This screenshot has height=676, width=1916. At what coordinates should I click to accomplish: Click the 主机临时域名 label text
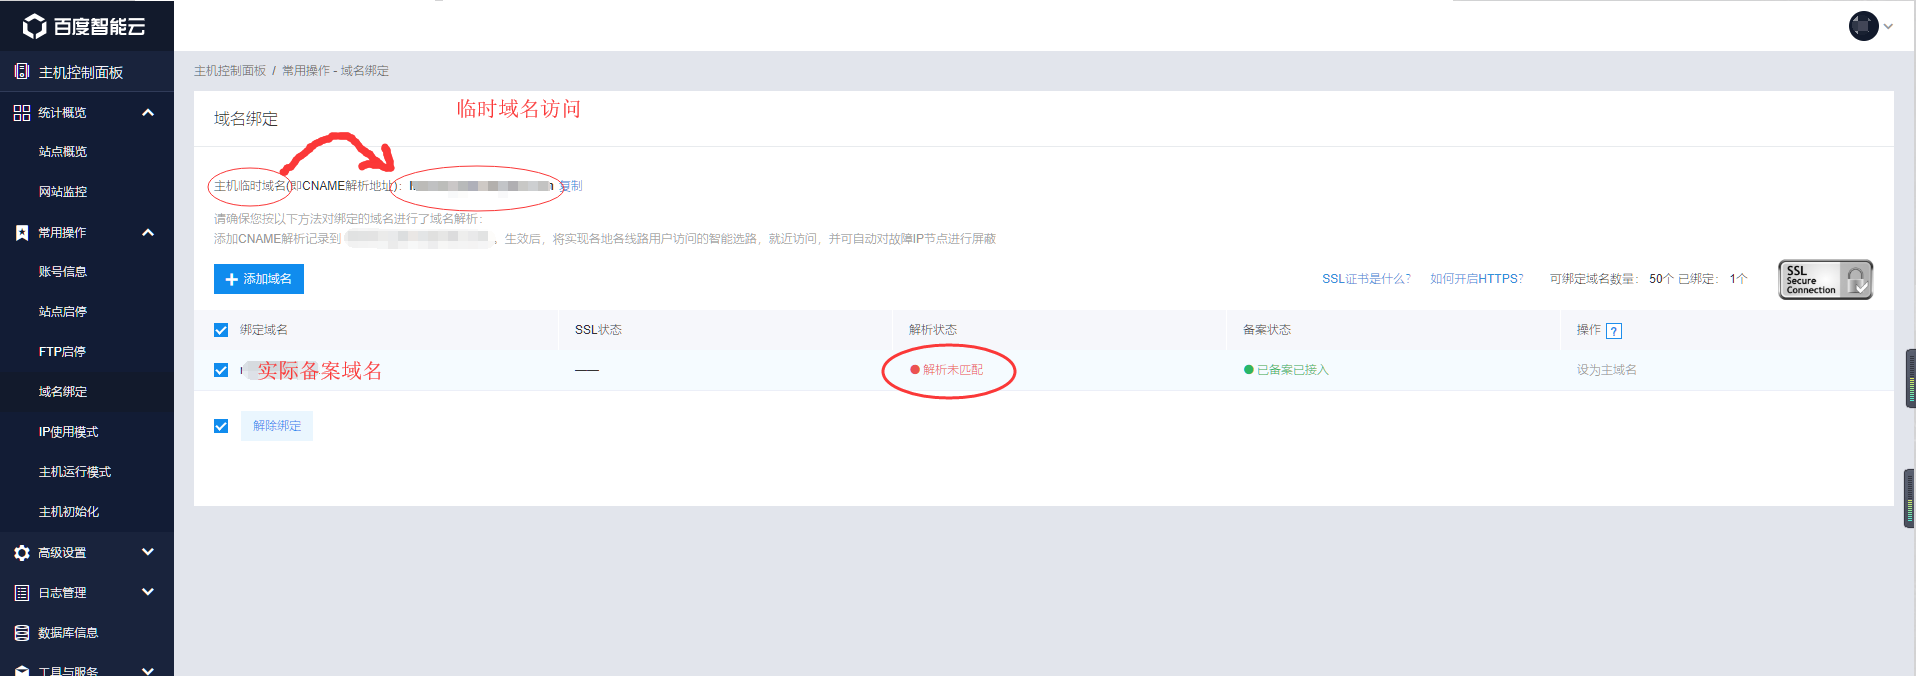pos(250,186)
